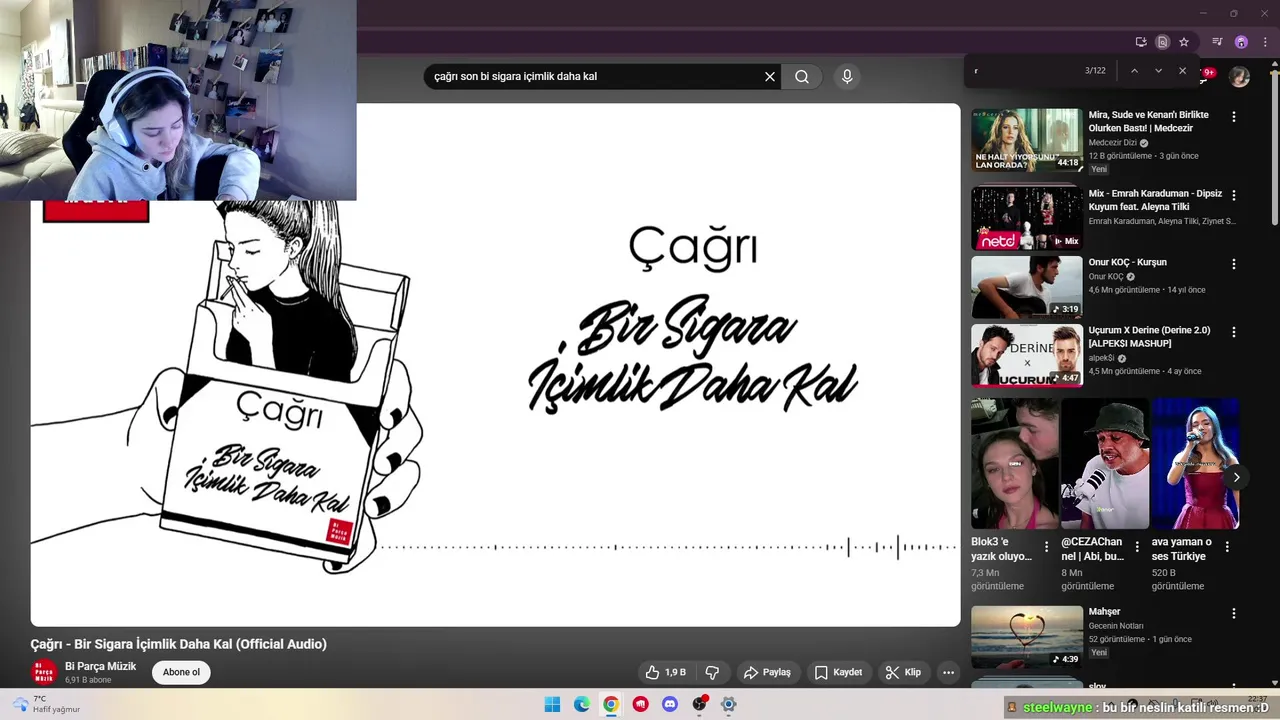Click the page search icon in address bar
The width and height of the screenshot is (1280, 720).
(x=1162, y=42)
